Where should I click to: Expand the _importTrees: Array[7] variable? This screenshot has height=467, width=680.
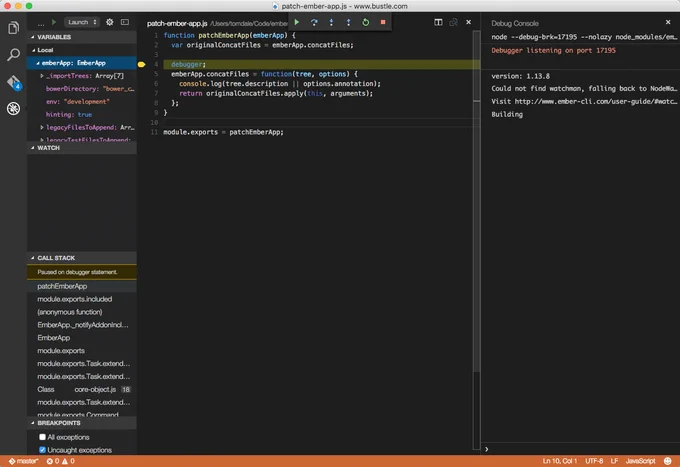click(x=42, y=76)
